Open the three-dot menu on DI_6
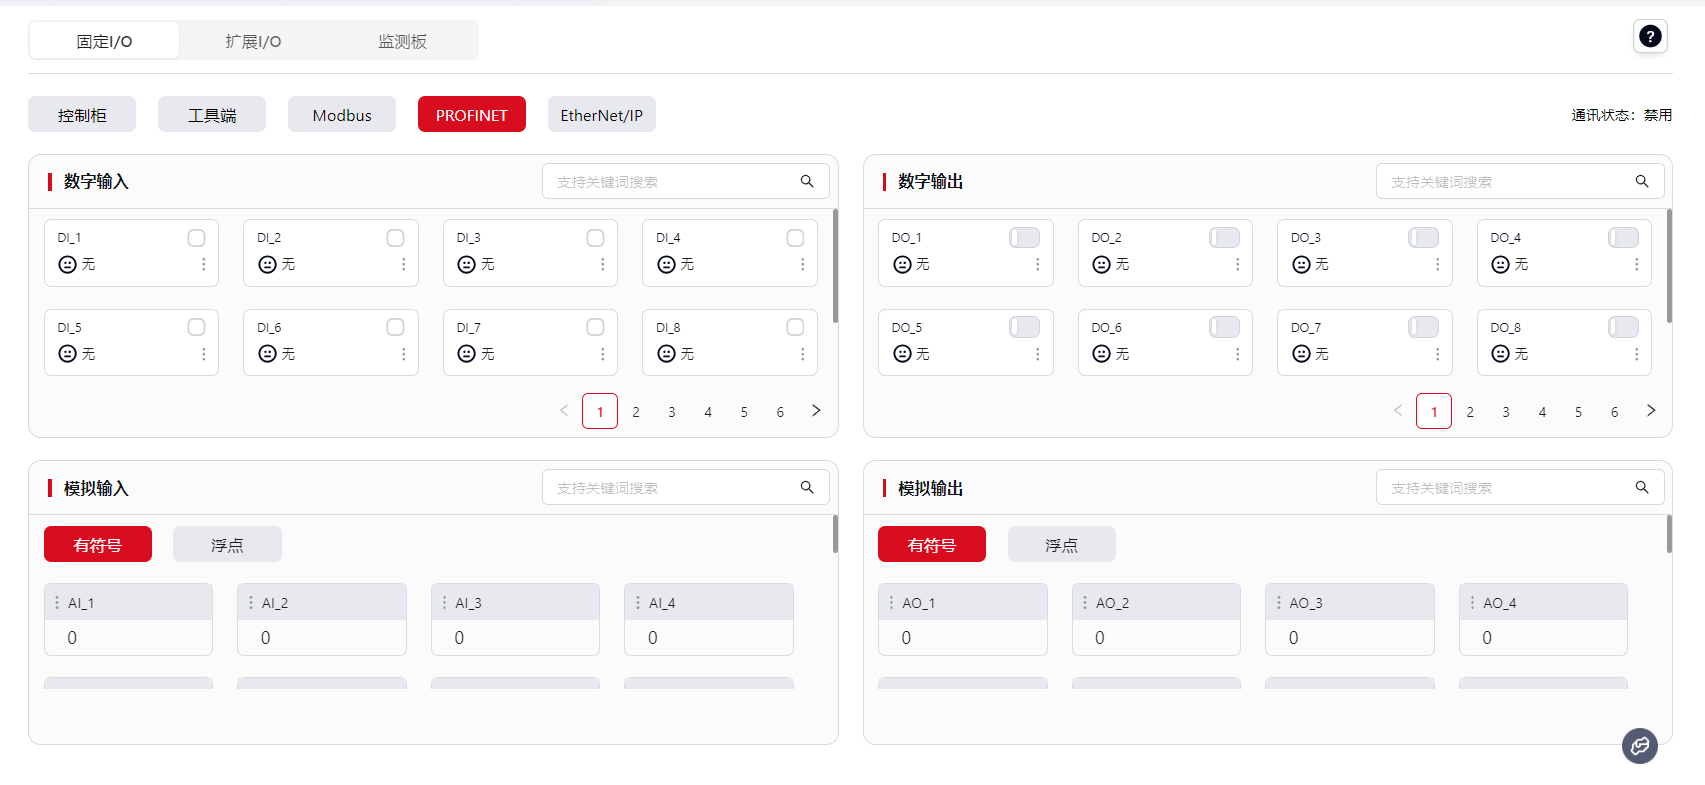This screenshot has height=785, width=1705. coord(403,354)
